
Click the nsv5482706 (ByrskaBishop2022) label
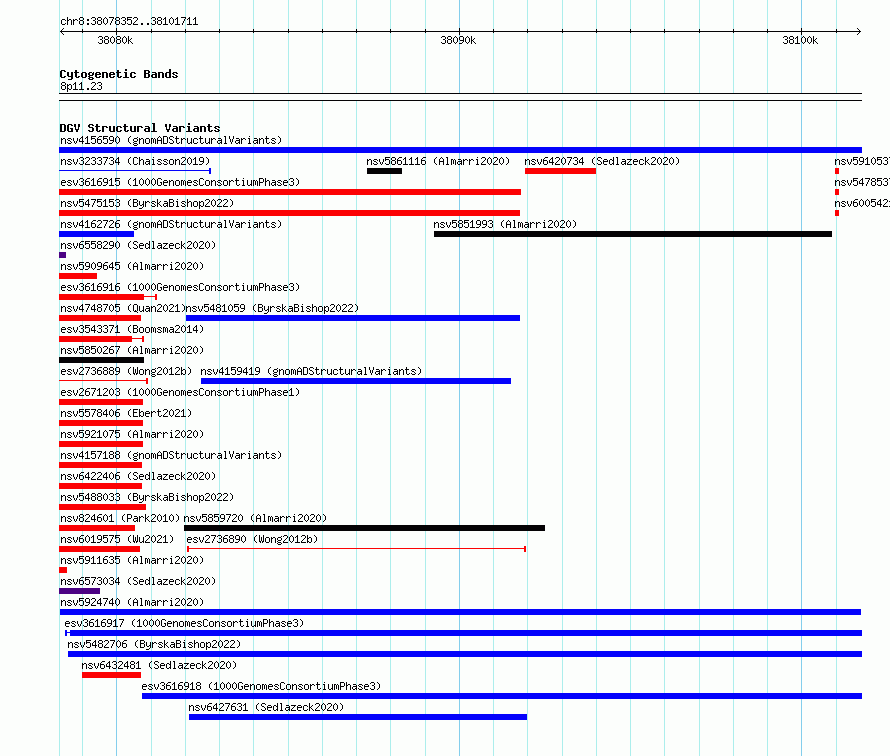point(154,644)
